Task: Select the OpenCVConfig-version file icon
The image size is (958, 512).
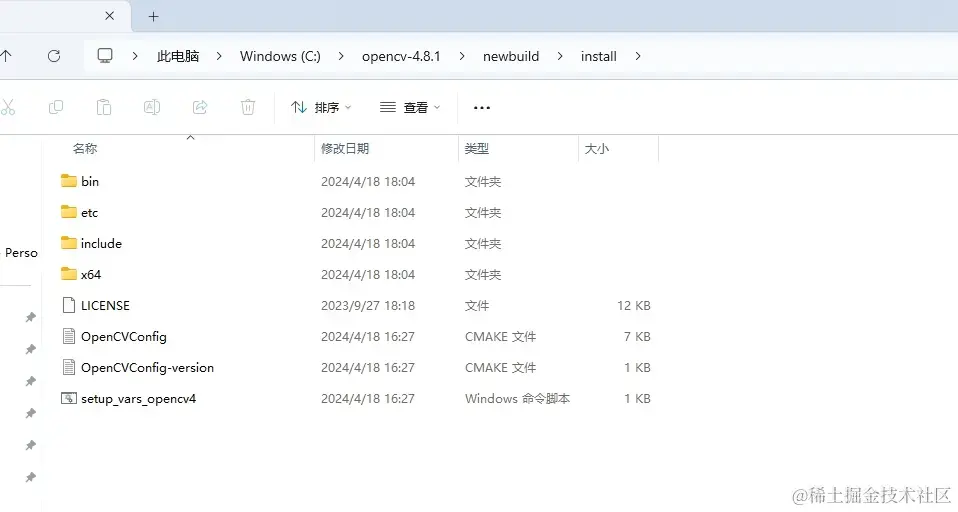Action: coord(68,367)
